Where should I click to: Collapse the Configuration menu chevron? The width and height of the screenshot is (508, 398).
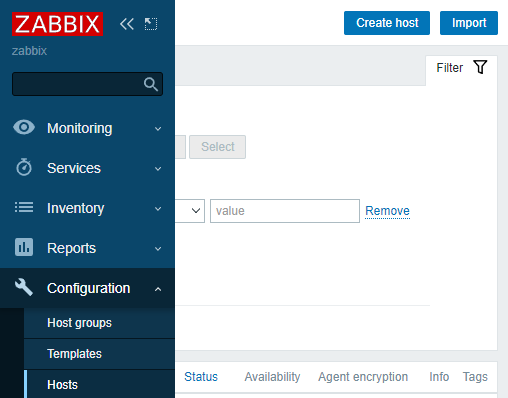pos(158,289)
